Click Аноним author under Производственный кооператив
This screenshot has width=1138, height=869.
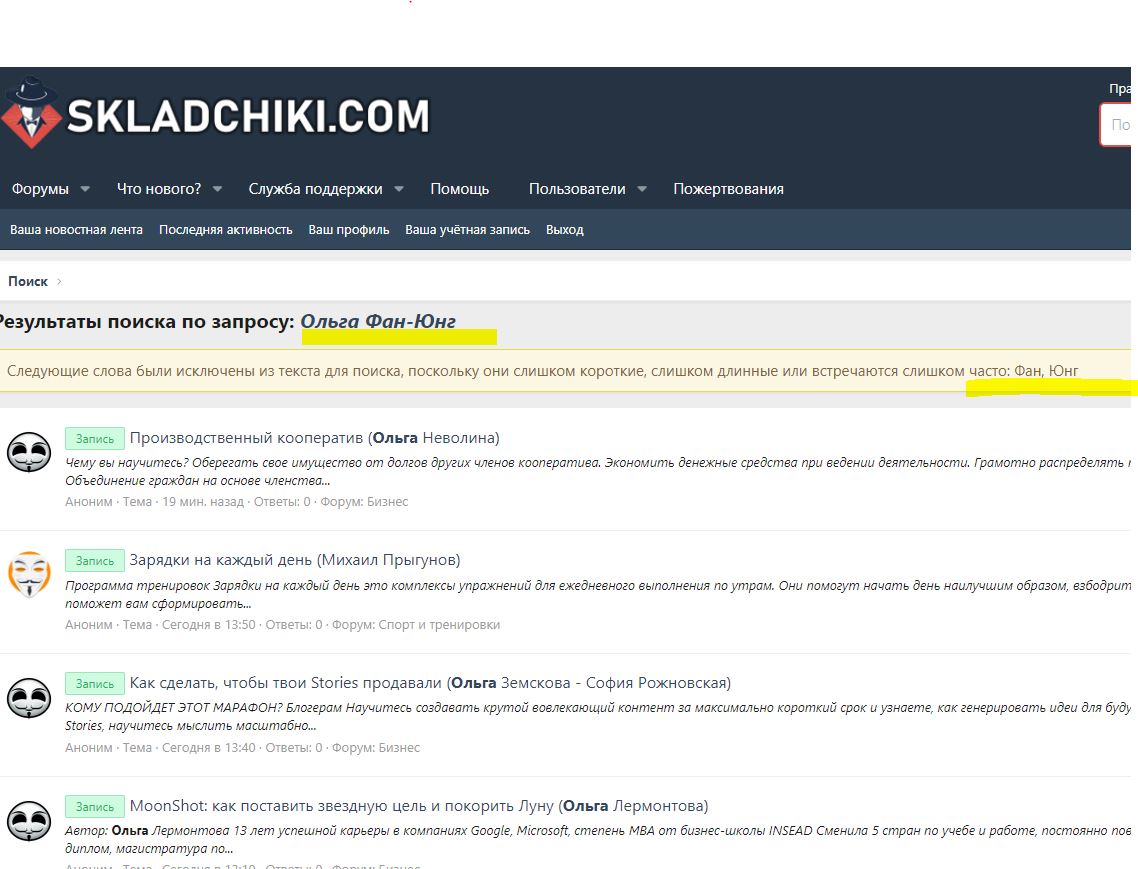(89, 502)
